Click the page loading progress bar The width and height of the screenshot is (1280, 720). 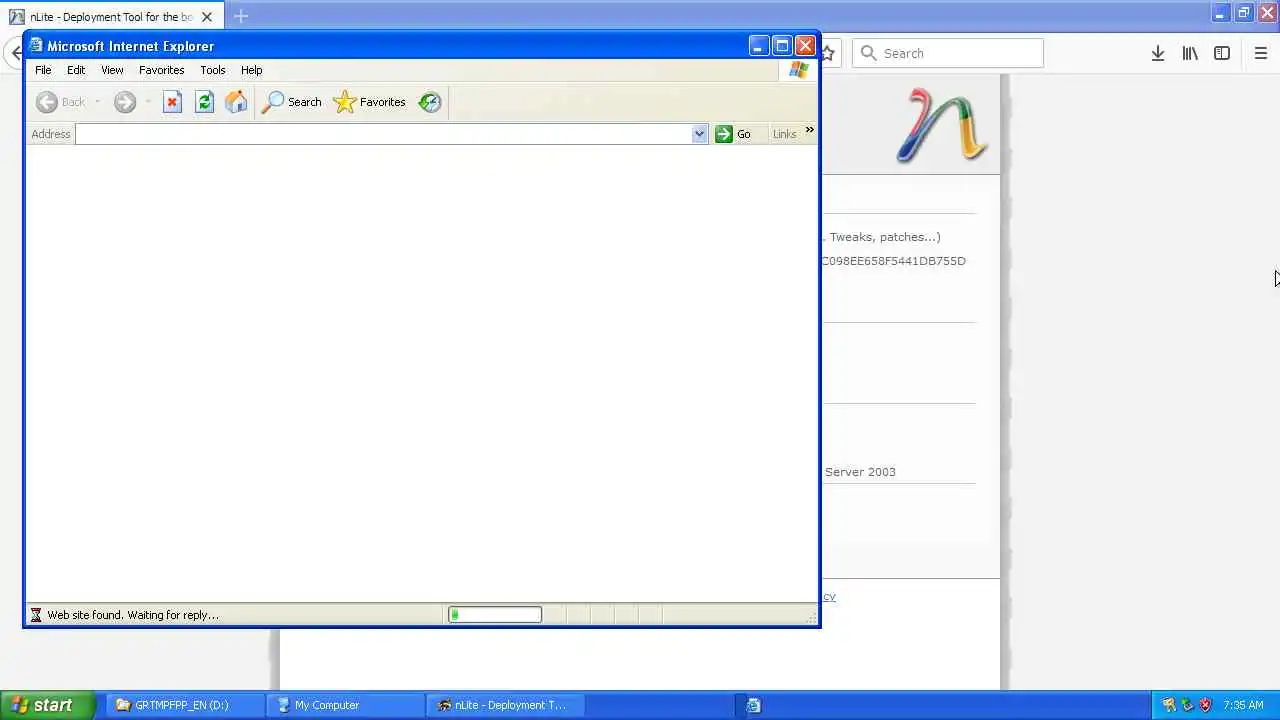[x=495, y=615]
